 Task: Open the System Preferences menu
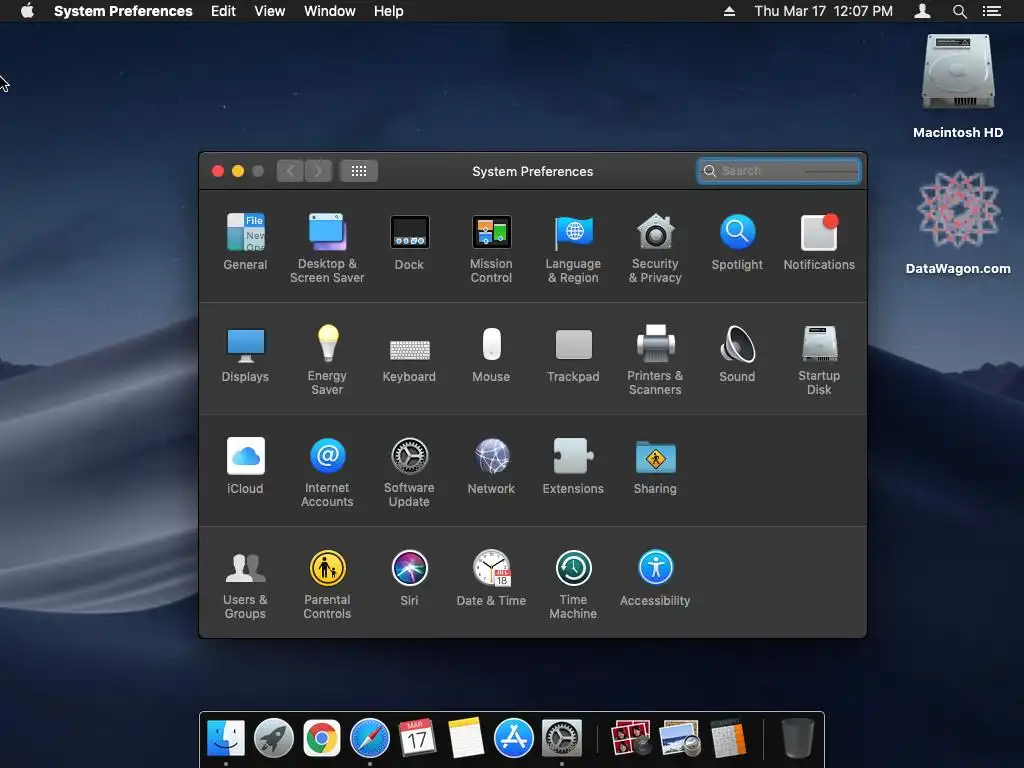click(123, 11)
